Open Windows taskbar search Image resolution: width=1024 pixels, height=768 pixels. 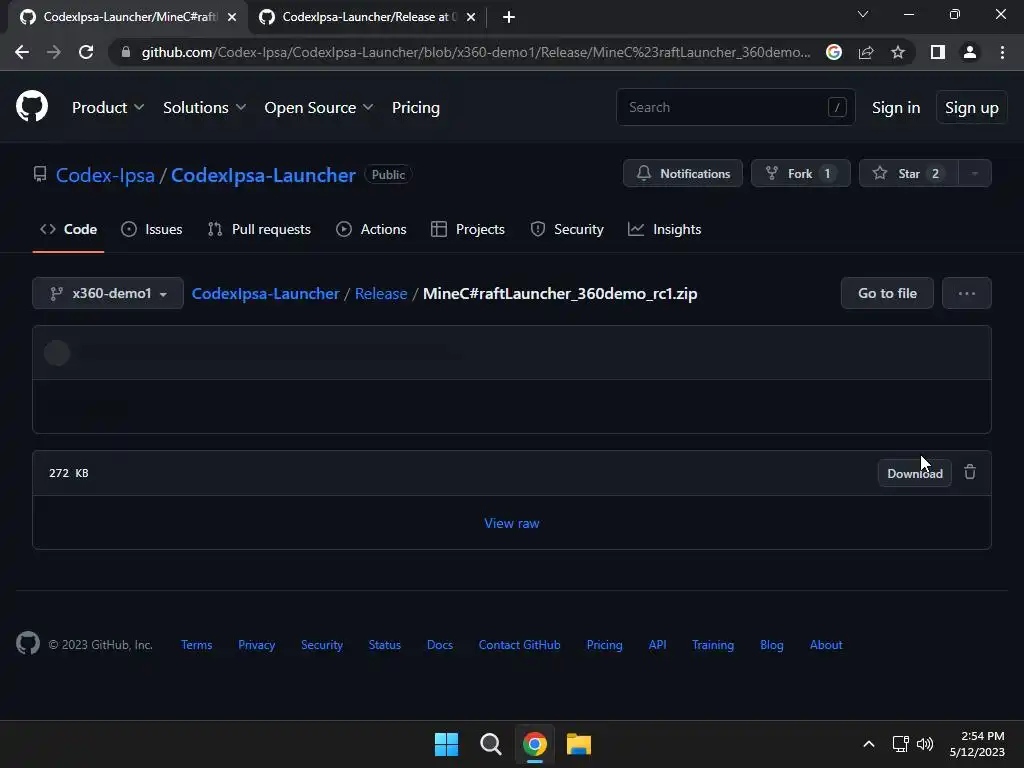490,744
